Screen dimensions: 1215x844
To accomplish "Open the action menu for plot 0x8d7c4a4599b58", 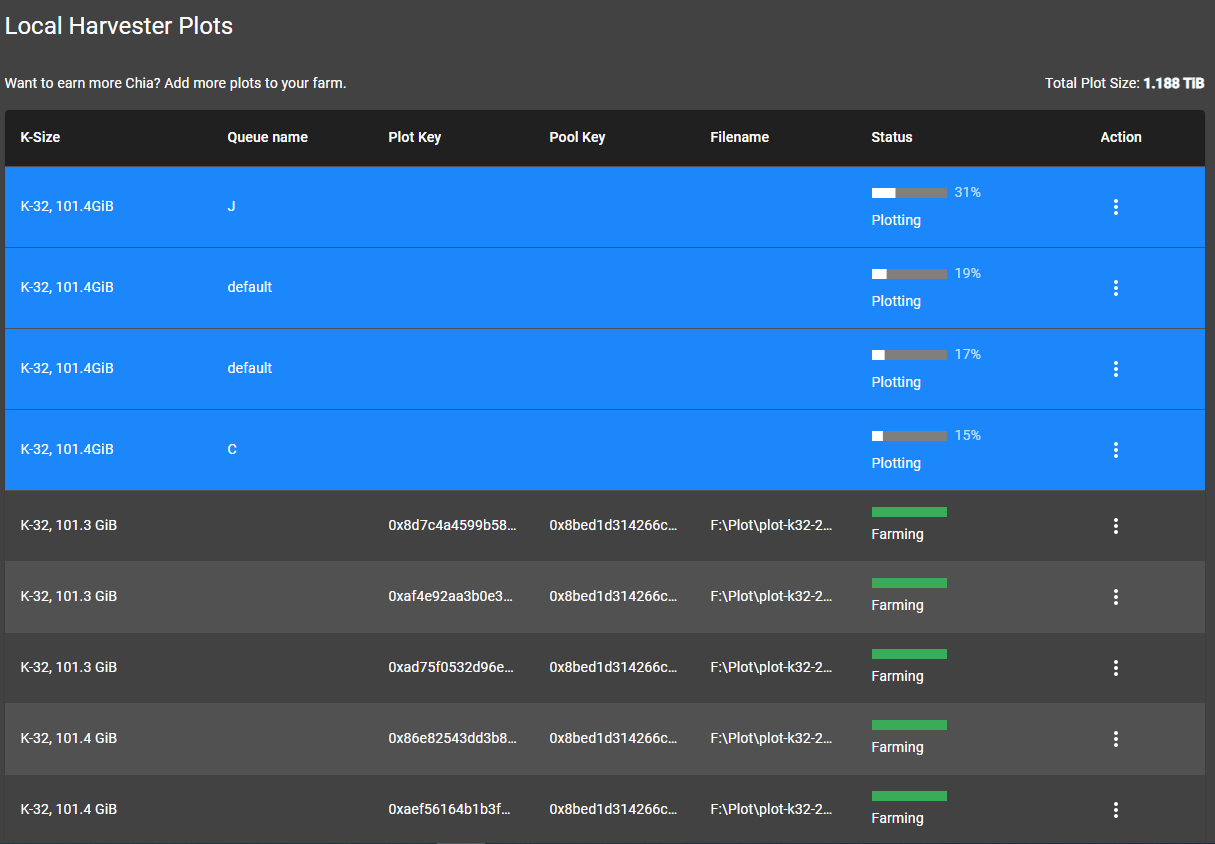I will pyautogui.click(x=1116, y=526).
